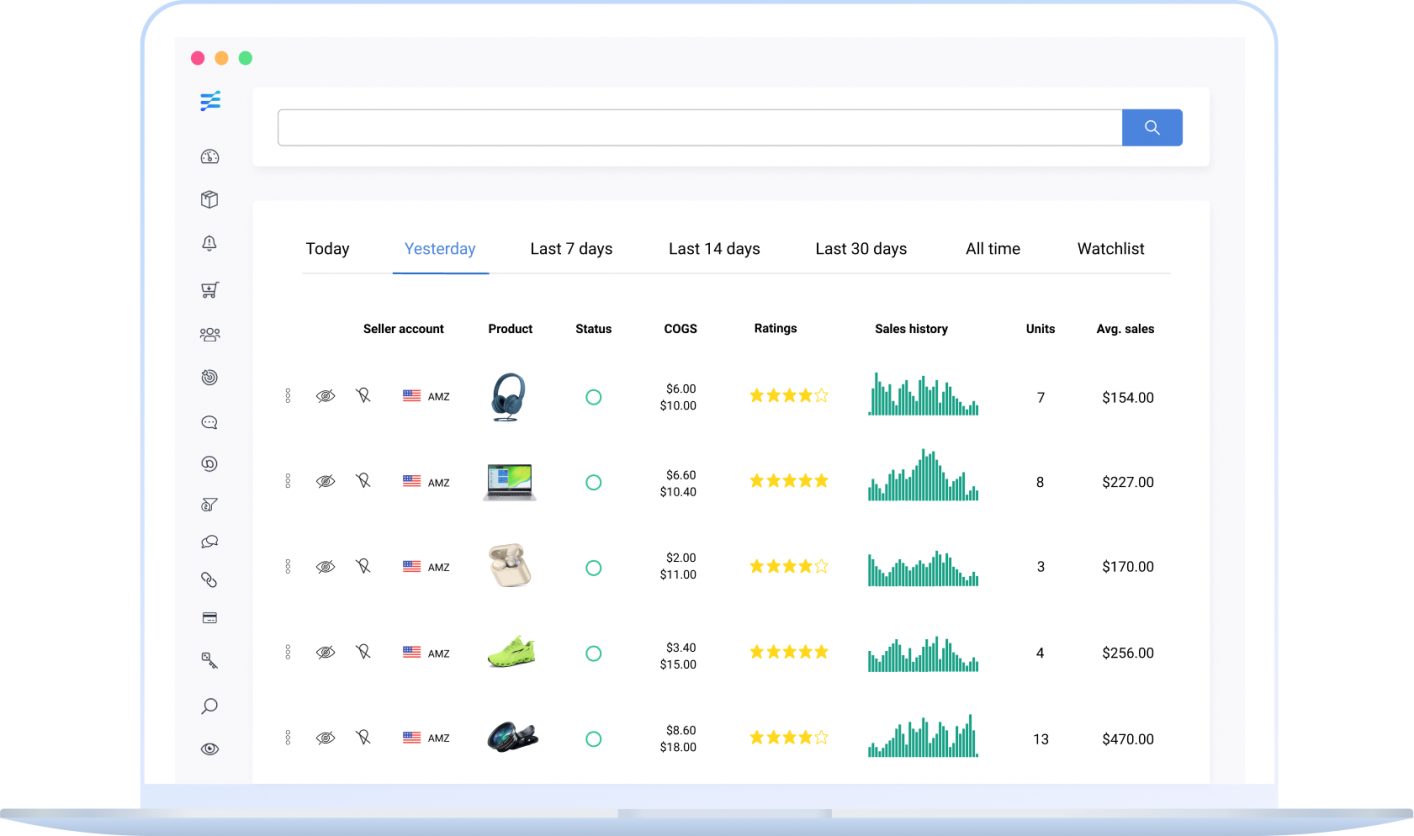
Task: Click the green status circle for headphones
Action: (593, 397)
